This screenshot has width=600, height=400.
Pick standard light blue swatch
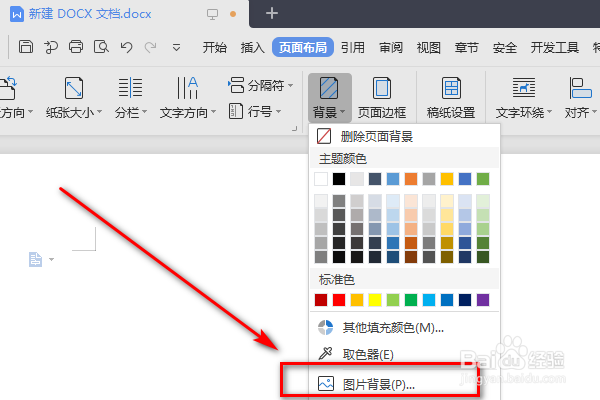tap(429, 300)
